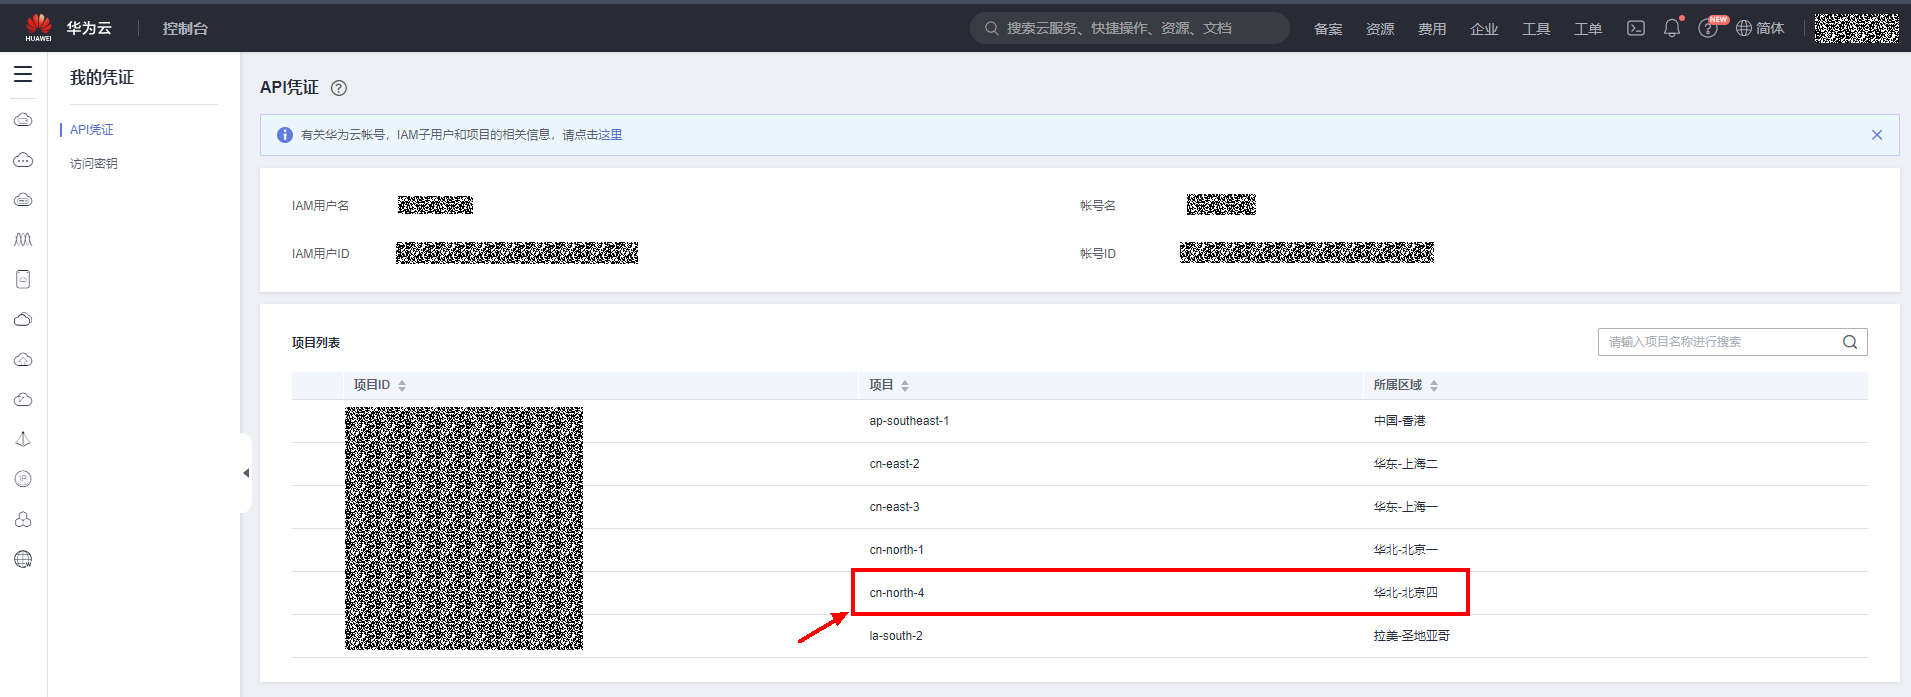1911x697 pixels.
Task: Click the cn-north-4 project cell
Action: (896, 593)
